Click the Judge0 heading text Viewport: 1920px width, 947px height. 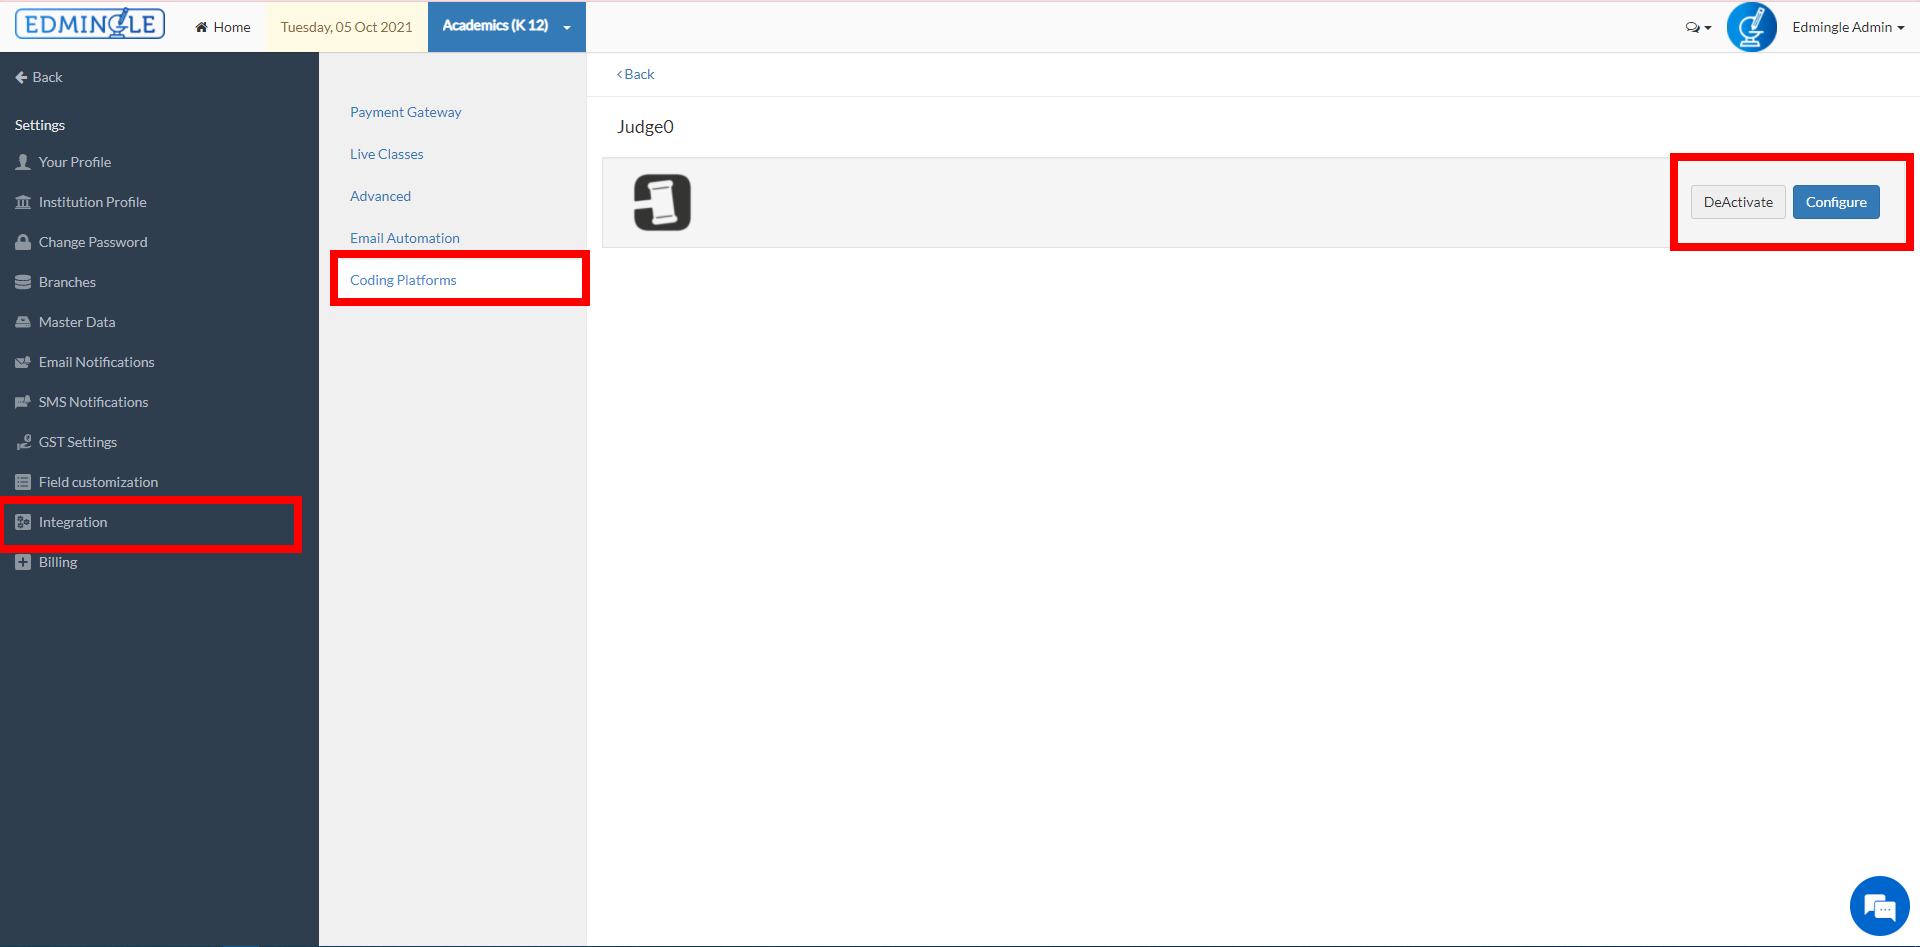tap(645, 127)
